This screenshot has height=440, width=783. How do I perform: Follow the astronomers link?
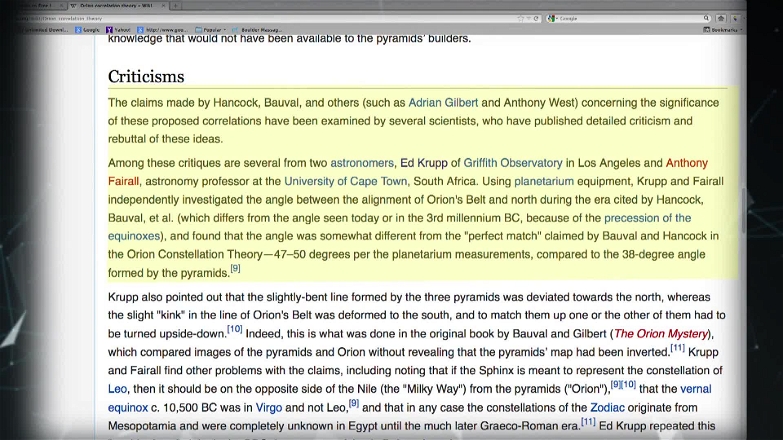click(x=362, y=163)
